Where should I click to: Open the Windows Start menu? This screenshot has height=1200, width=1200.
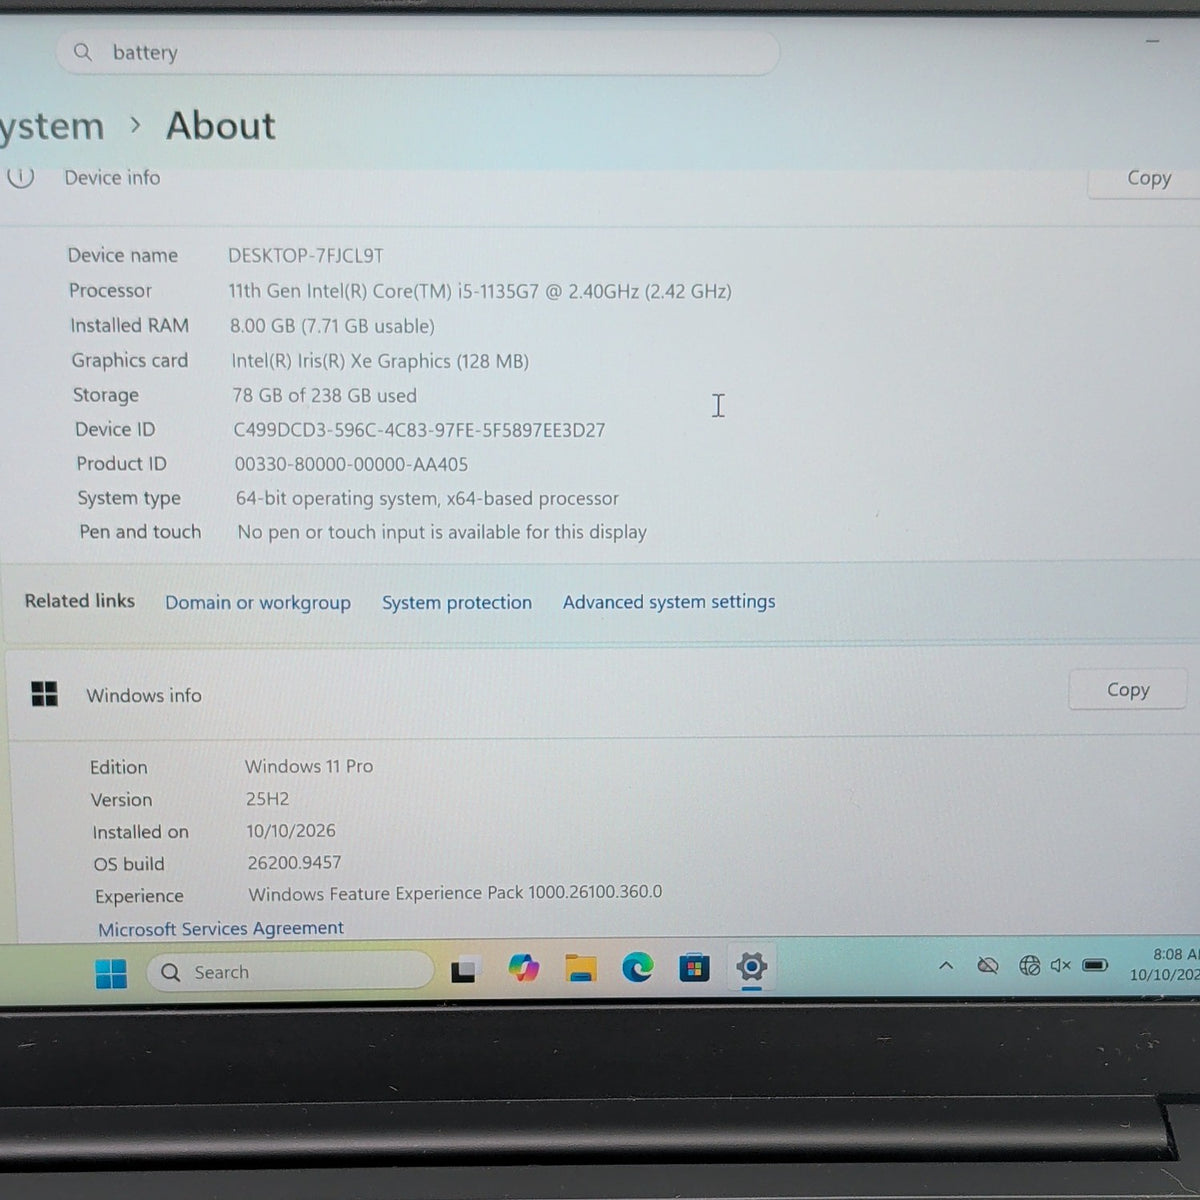(x=111, y=973)
